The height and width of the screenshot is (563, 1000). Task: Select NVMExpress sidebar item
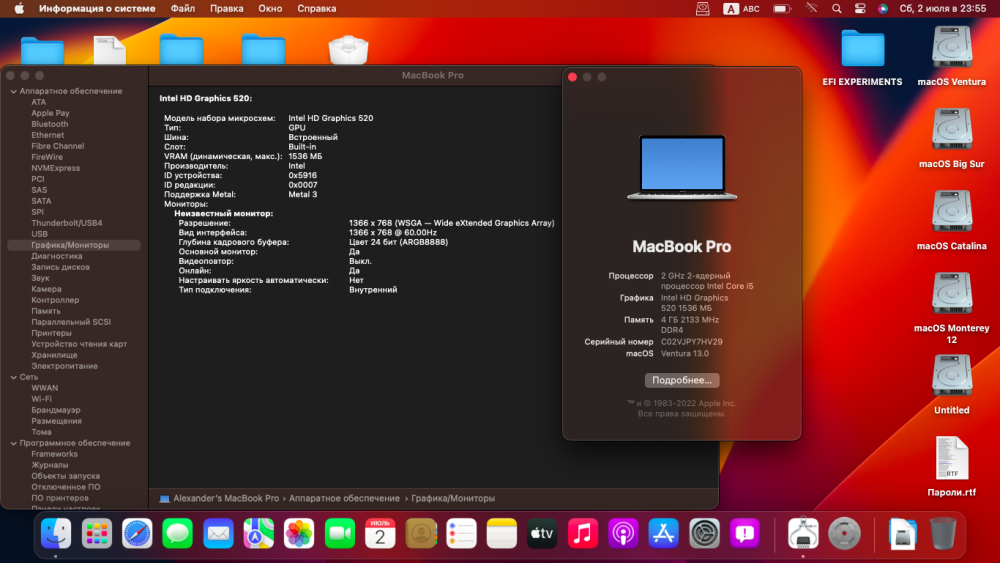coord(55,168)
